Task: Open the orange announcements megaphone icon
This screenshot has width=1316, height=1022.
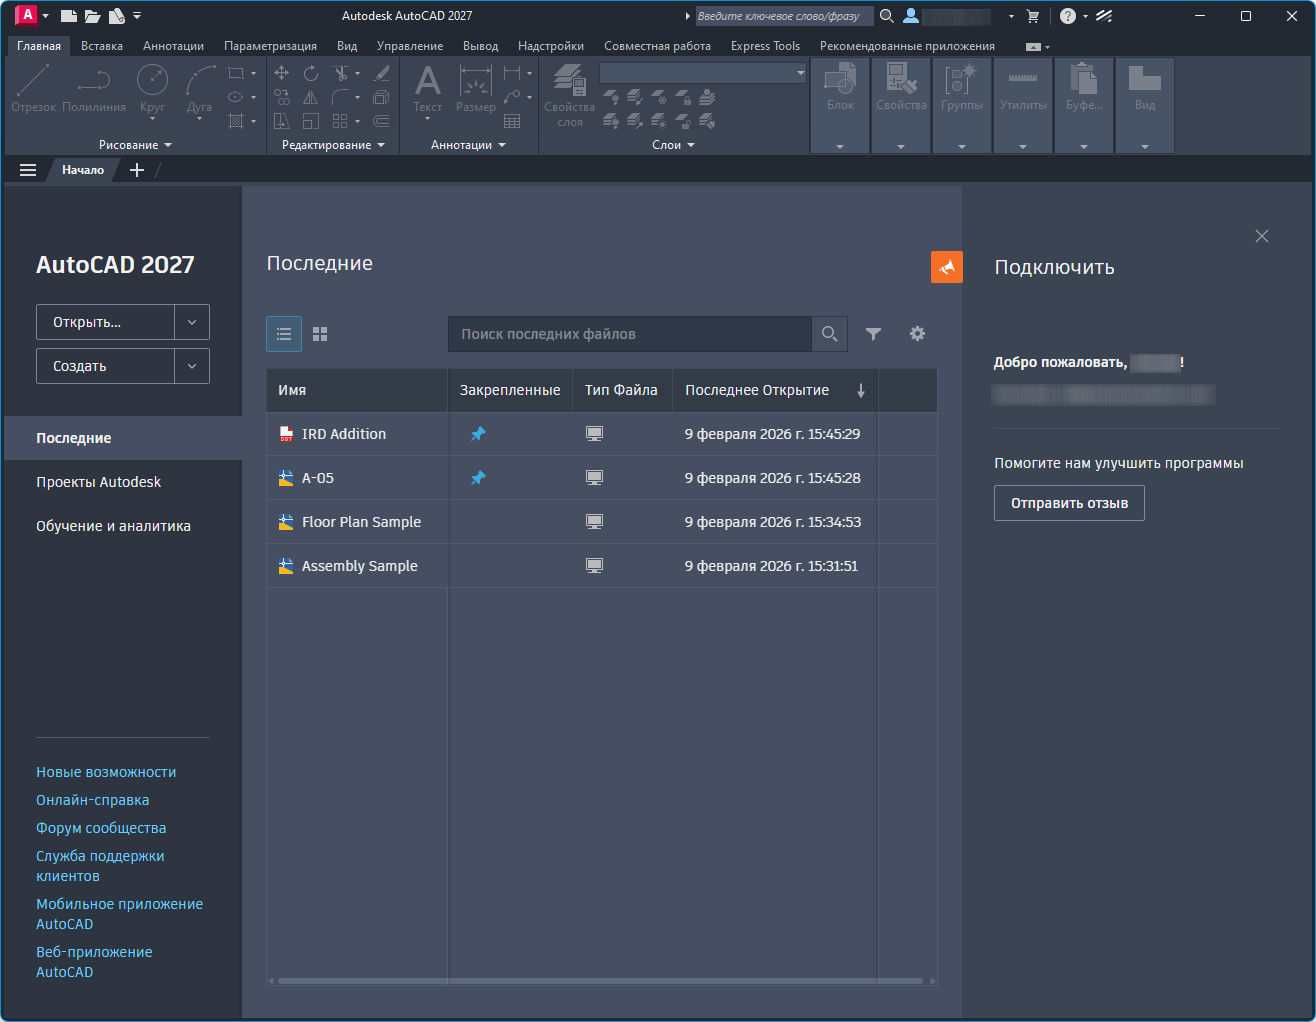Action: 947,267
